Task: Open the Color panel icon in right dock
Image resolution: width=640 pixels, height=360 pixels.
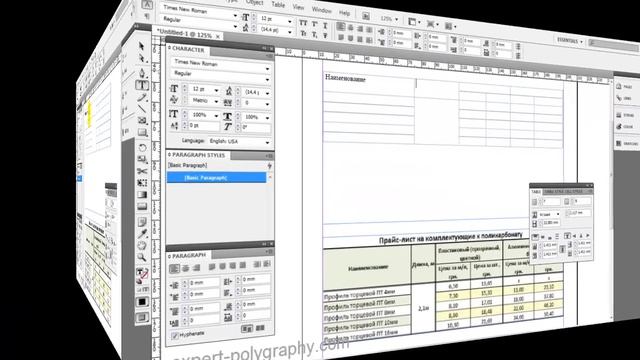Action: point(619,127)
